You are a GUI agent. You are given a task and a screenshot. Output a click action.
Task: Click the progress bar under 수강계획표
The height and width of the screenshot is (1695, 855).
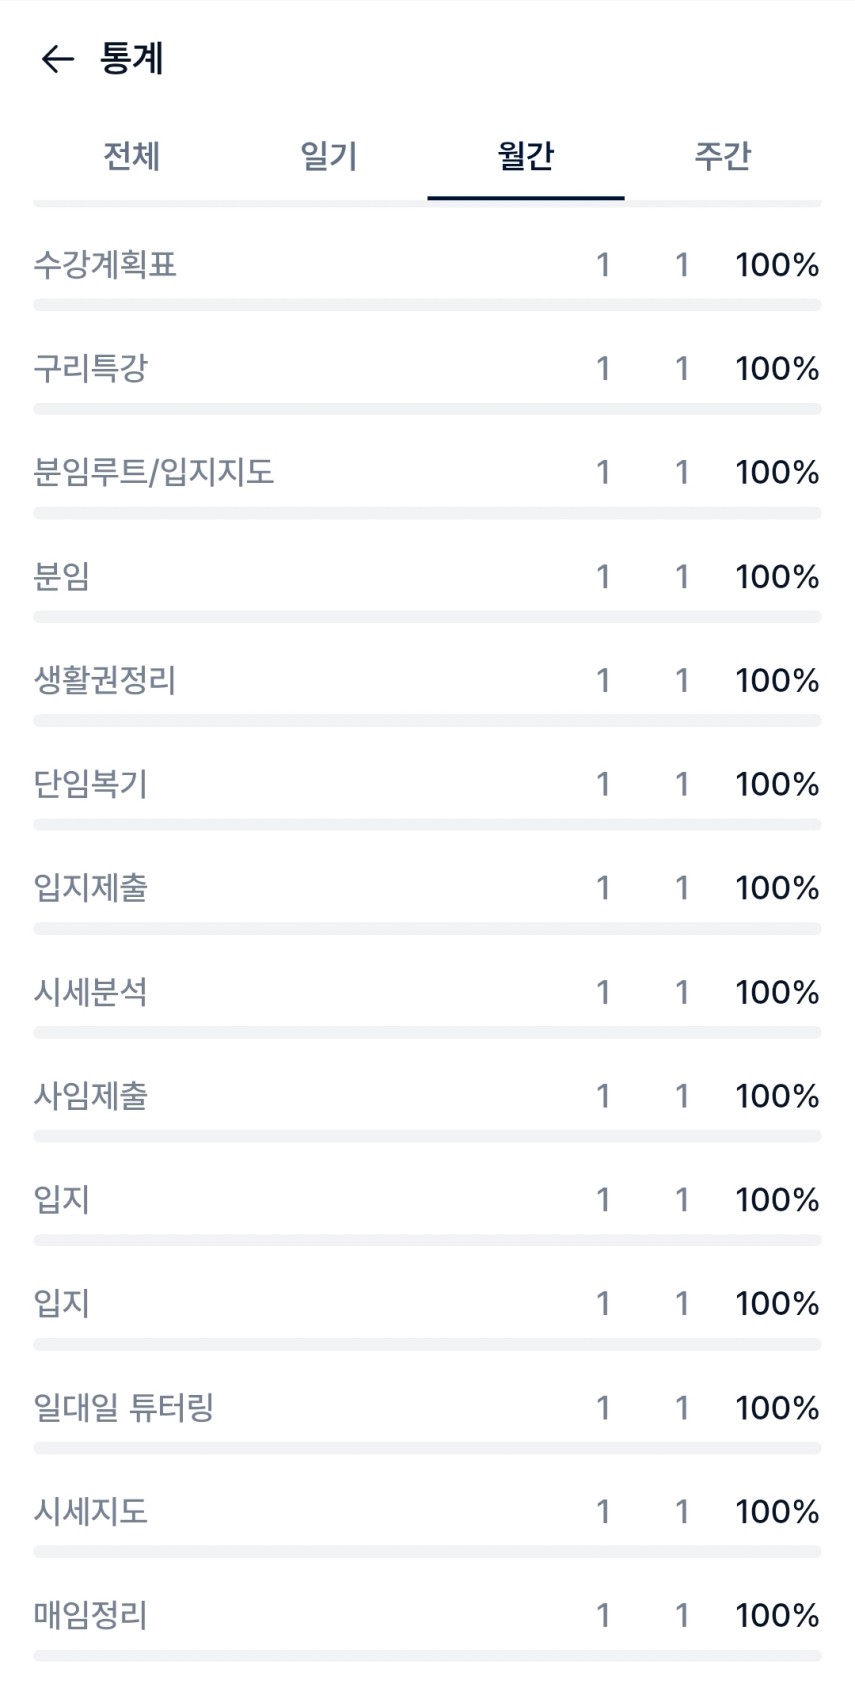[427, 305]
